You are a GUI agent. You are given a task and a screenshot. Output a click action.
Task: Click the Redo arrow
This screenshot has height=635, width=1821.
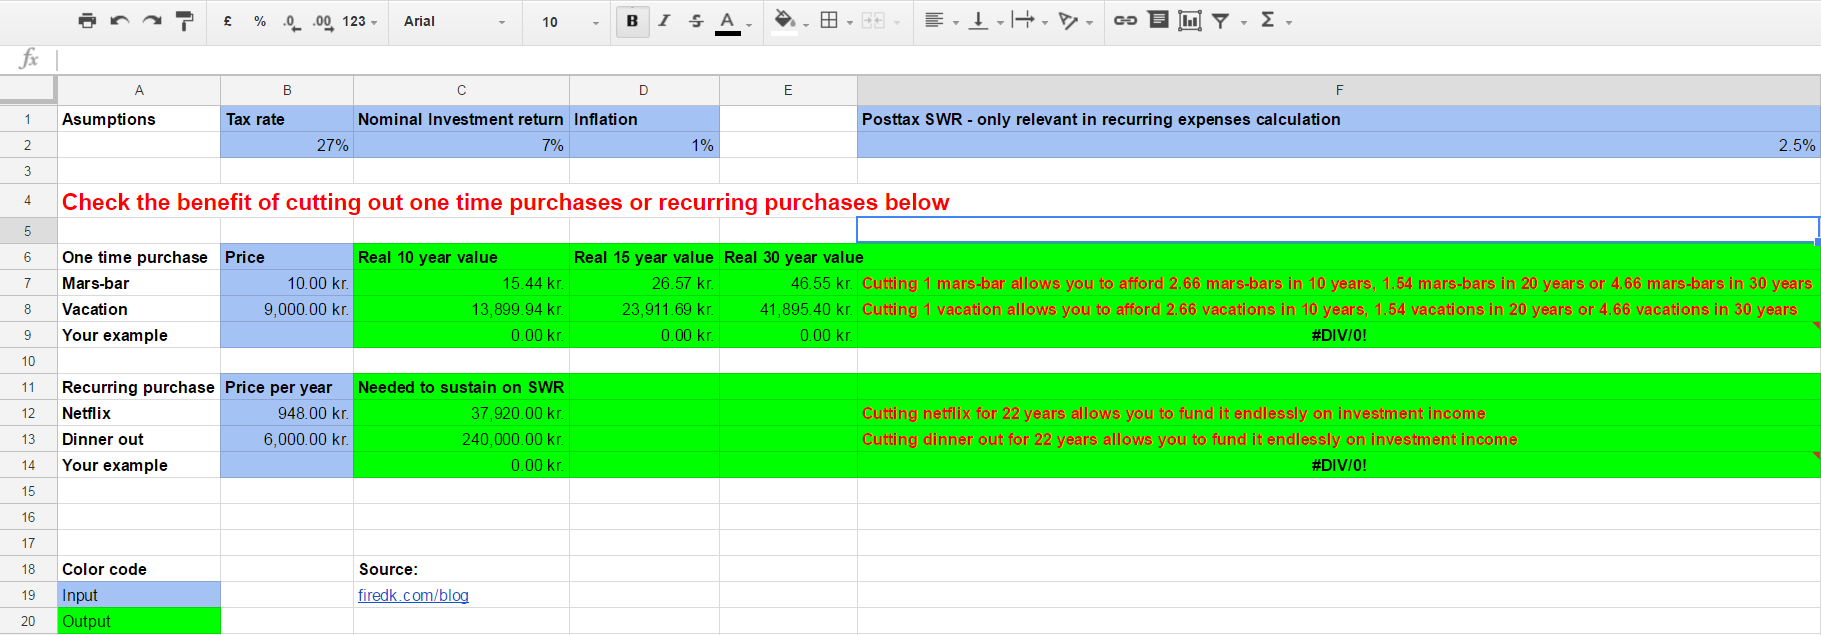coord(152,21)
